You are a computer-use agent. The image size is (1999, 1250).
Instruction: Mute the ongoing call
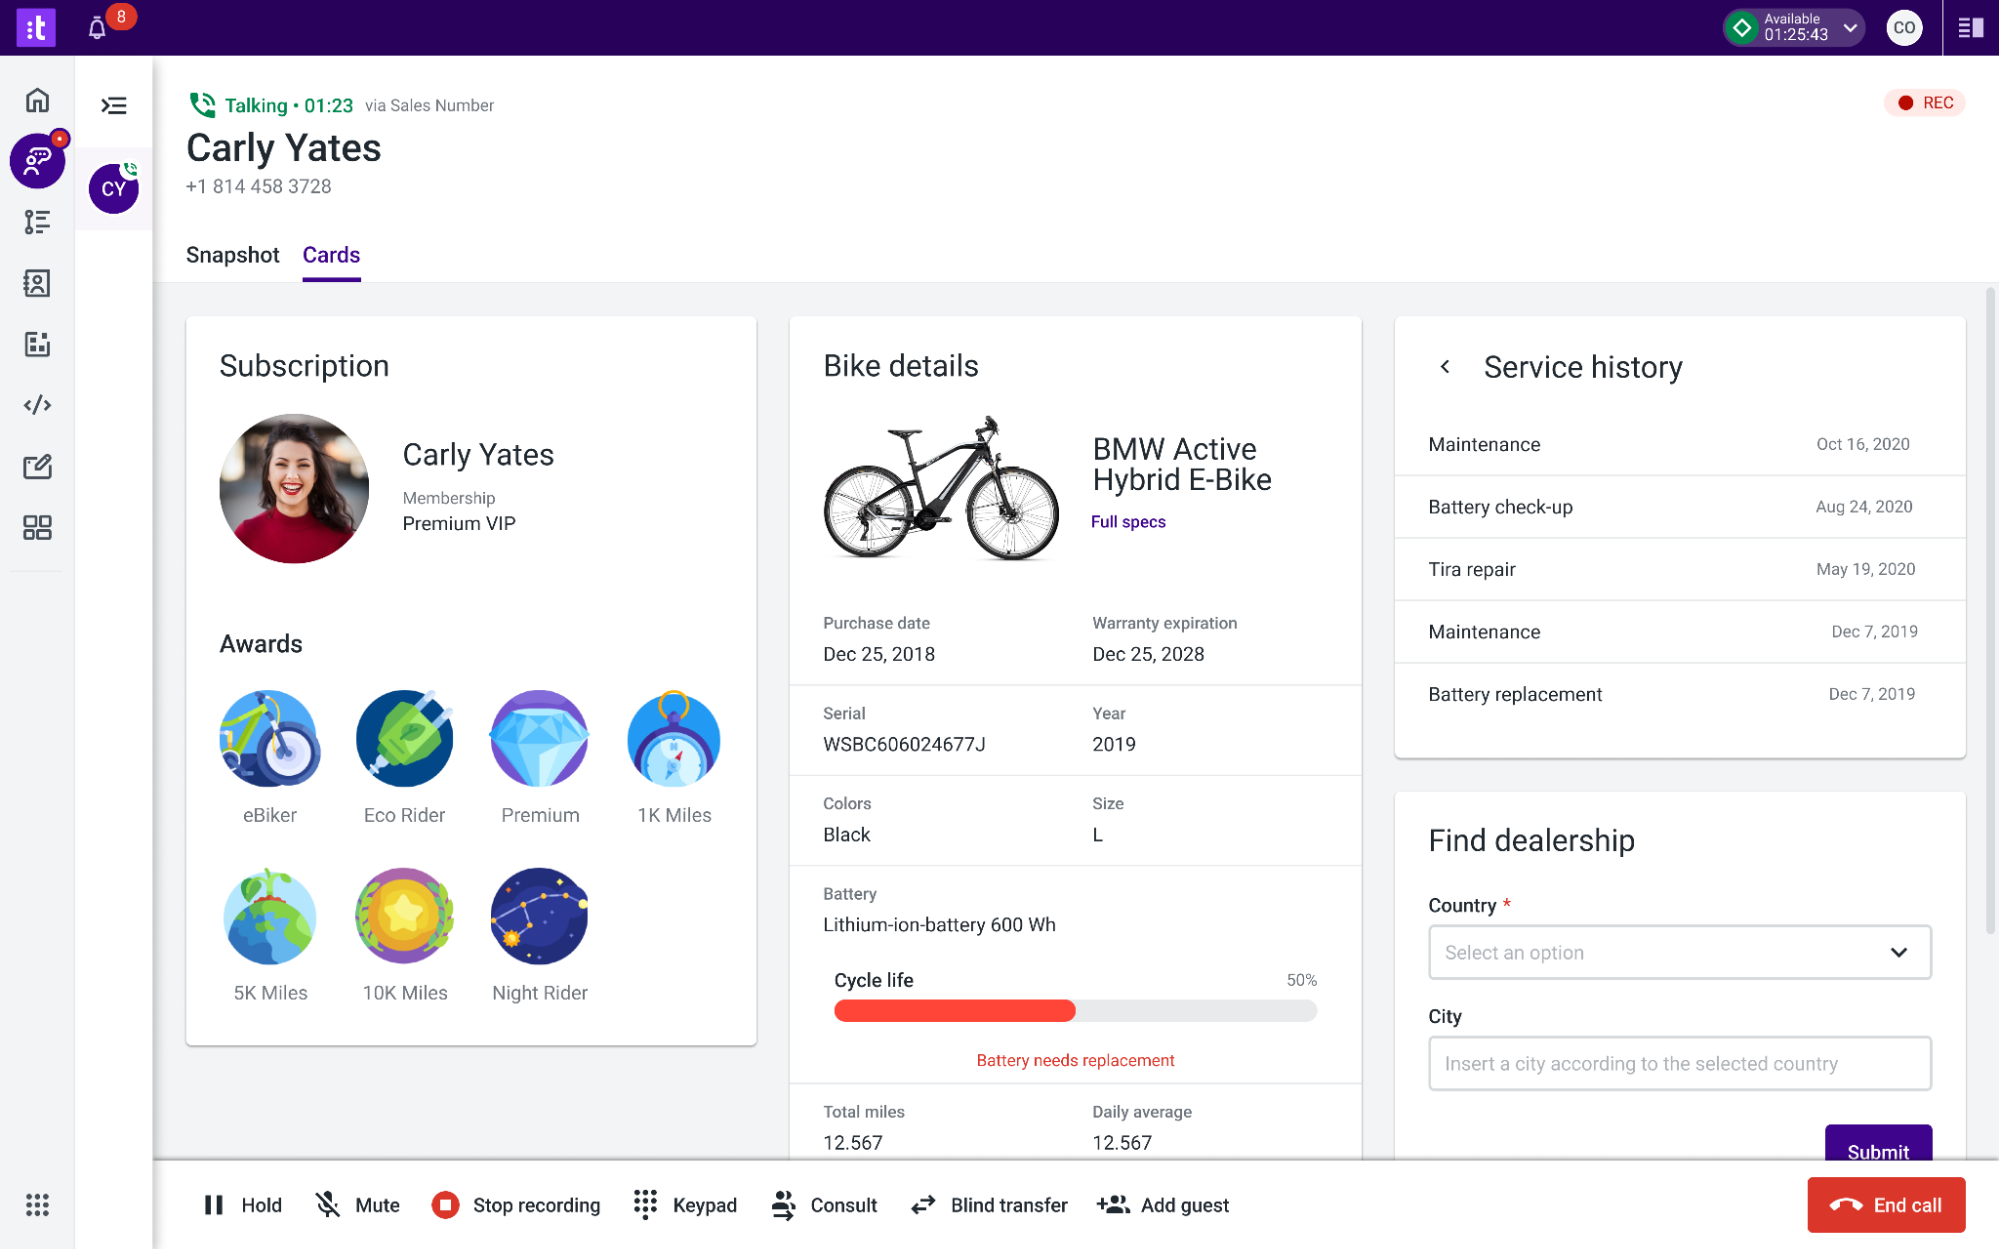click(x=356, y=1205)
